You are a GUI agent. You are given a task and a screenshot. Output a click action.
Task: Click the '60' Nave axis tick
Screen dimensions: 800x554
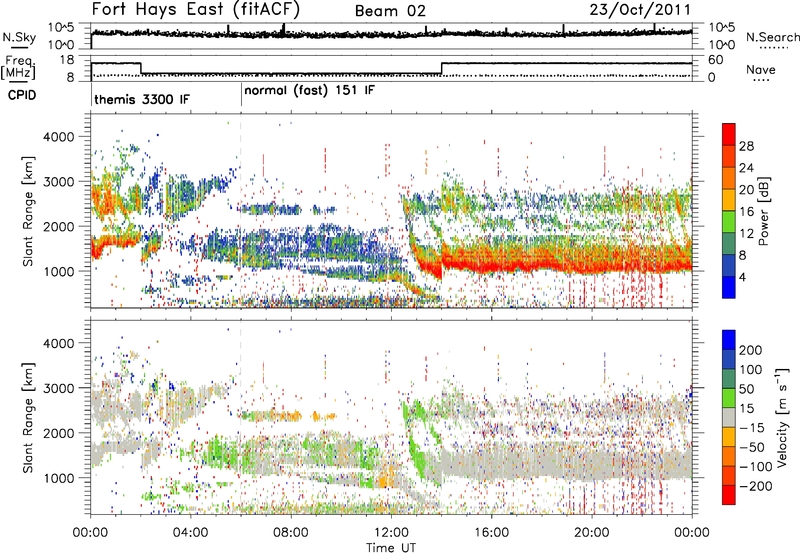click(x=716, y=60)
